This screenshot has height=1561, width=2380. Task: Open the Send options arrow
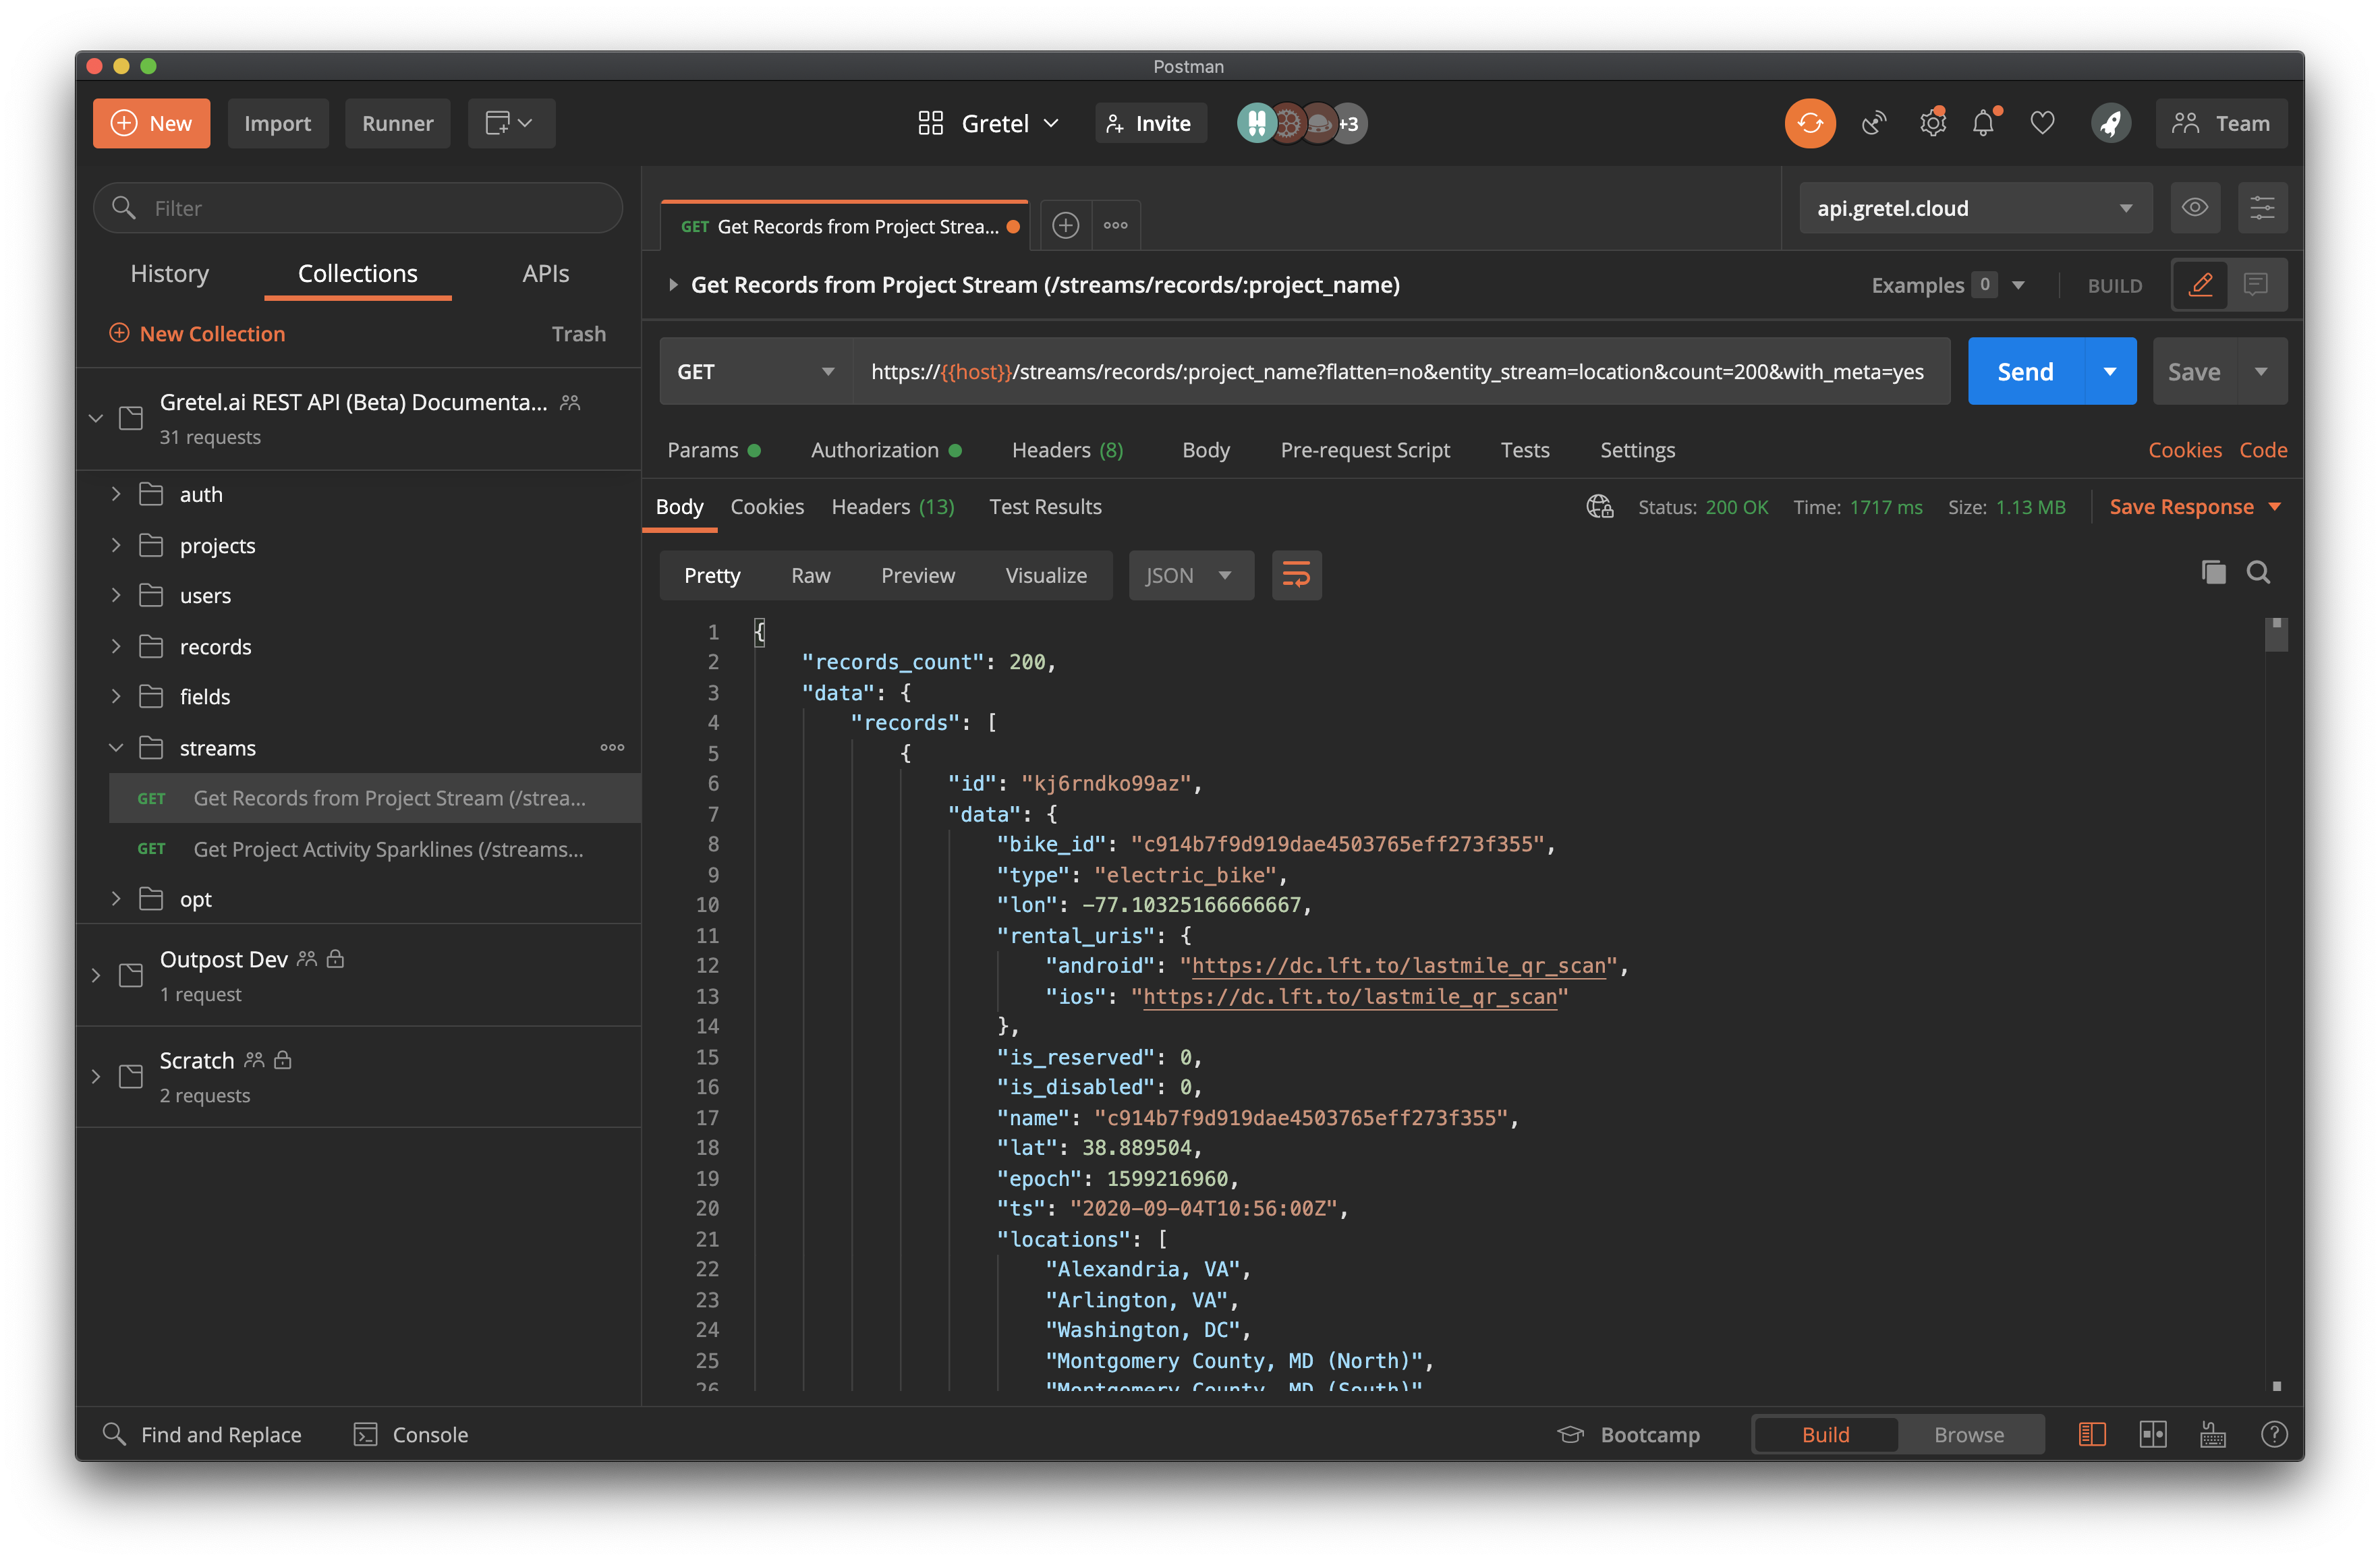(x=2109, y=371)
